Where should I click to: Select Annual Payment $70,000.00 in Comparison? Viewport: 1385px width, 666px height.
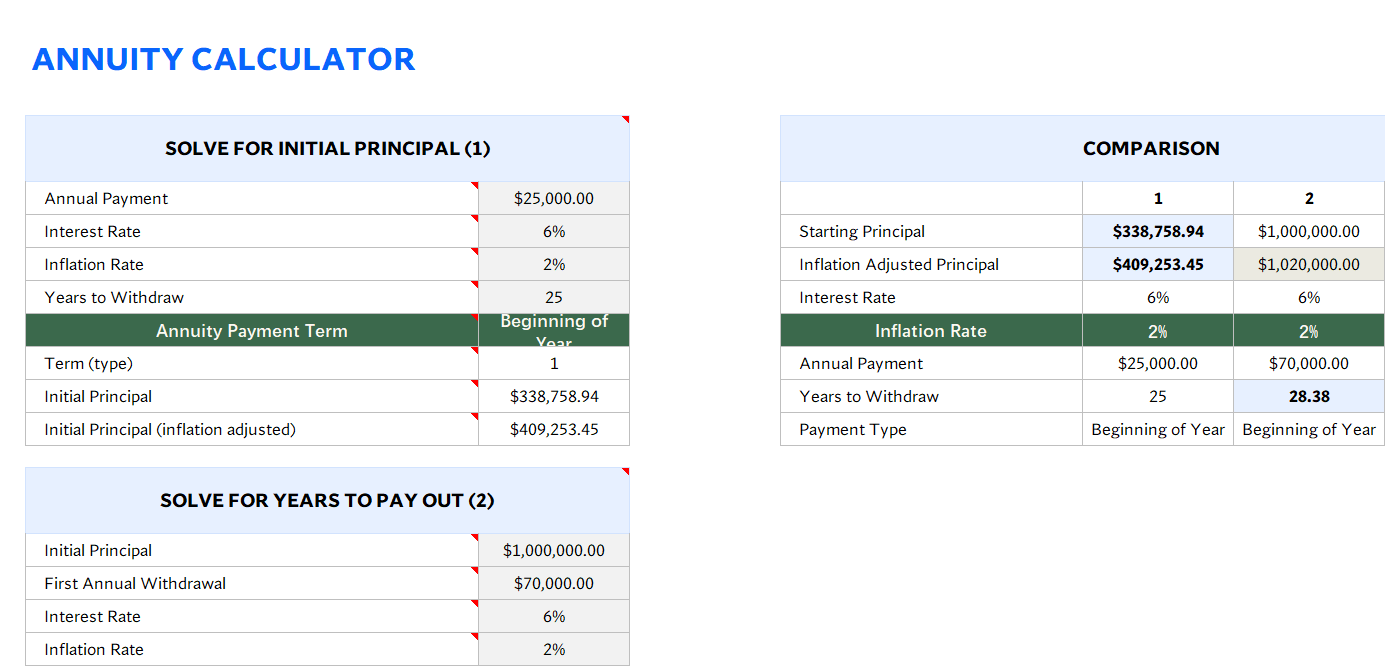(1309, 363)
